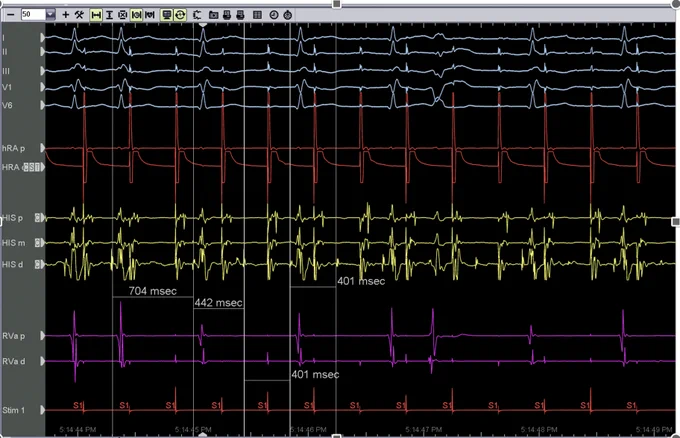Image resolution: width=680 pixels, height=438 pixels.
Task: Click the 5:14:47 PM timestamp
Action: [424, 430]
